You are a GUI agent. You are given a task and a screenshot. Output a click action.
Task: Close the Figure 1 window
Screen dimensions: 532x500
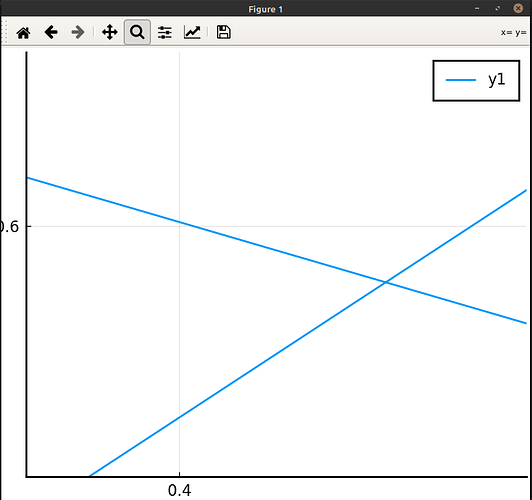pyautogui.click(x=518, y=8)
